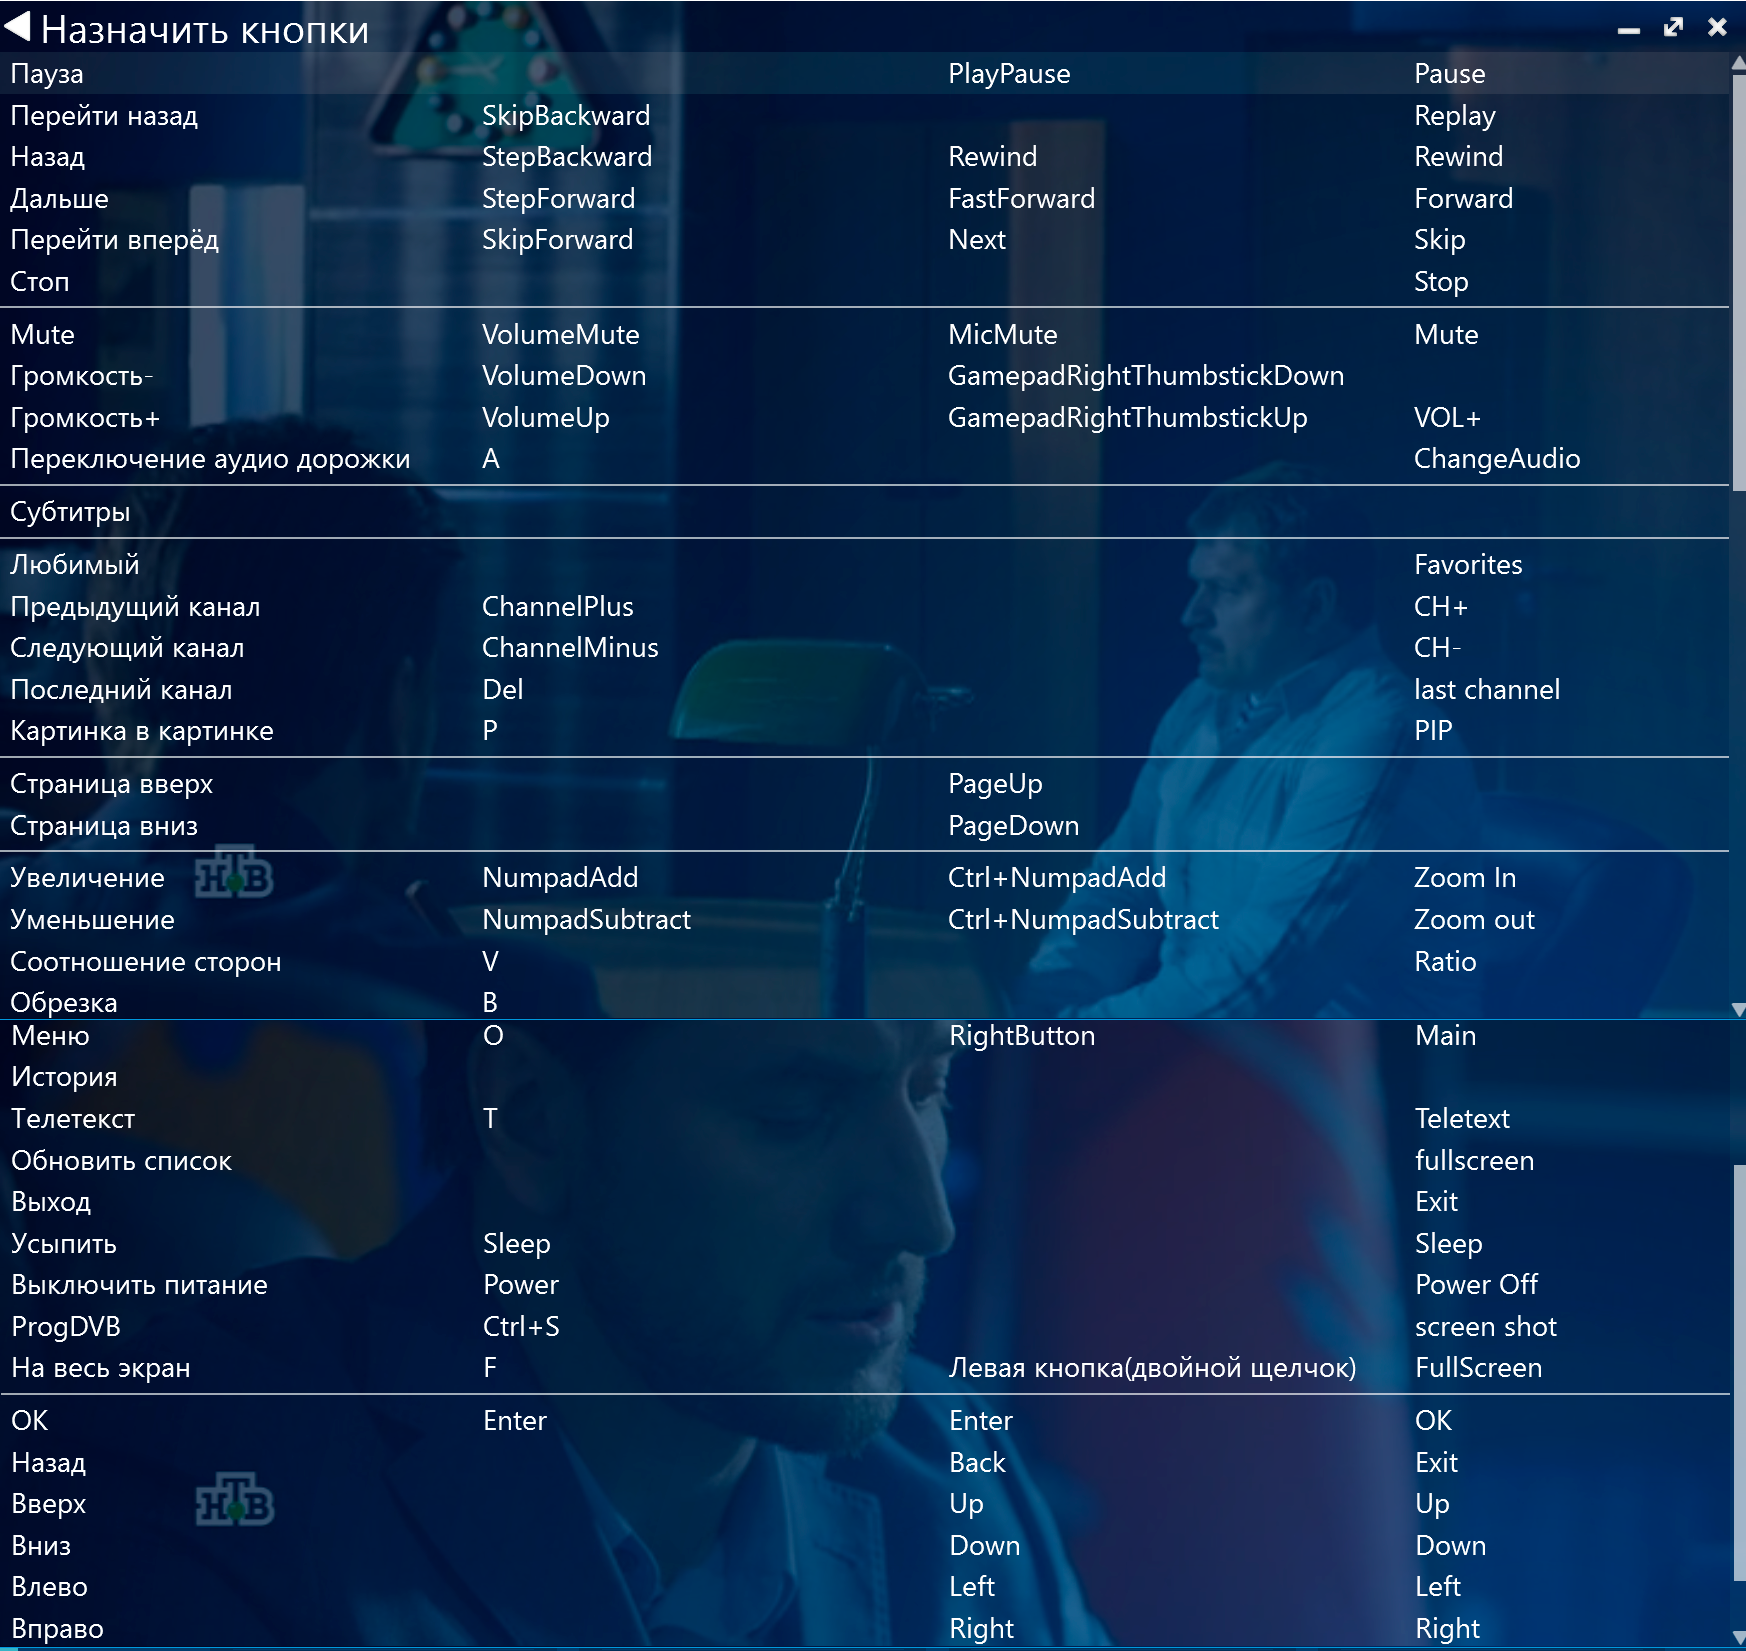Viewport: 1746px width, 1651px height.
Task: Select the История action row
Action: (64, 1077)
